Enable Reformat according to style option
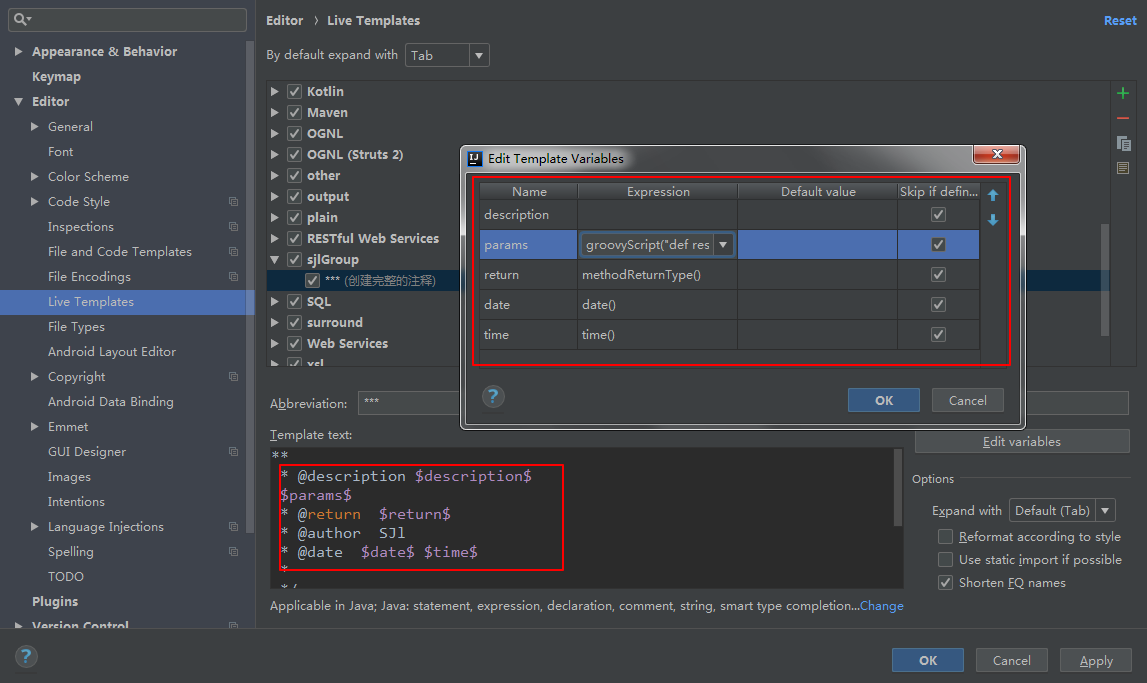This screenshot has height=683, width=1147. pos(945,537)
